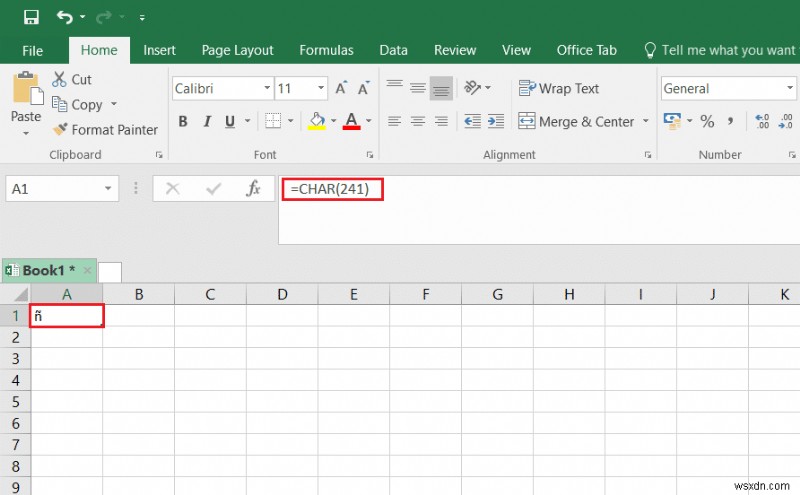Activate the Format Painter

105,130
